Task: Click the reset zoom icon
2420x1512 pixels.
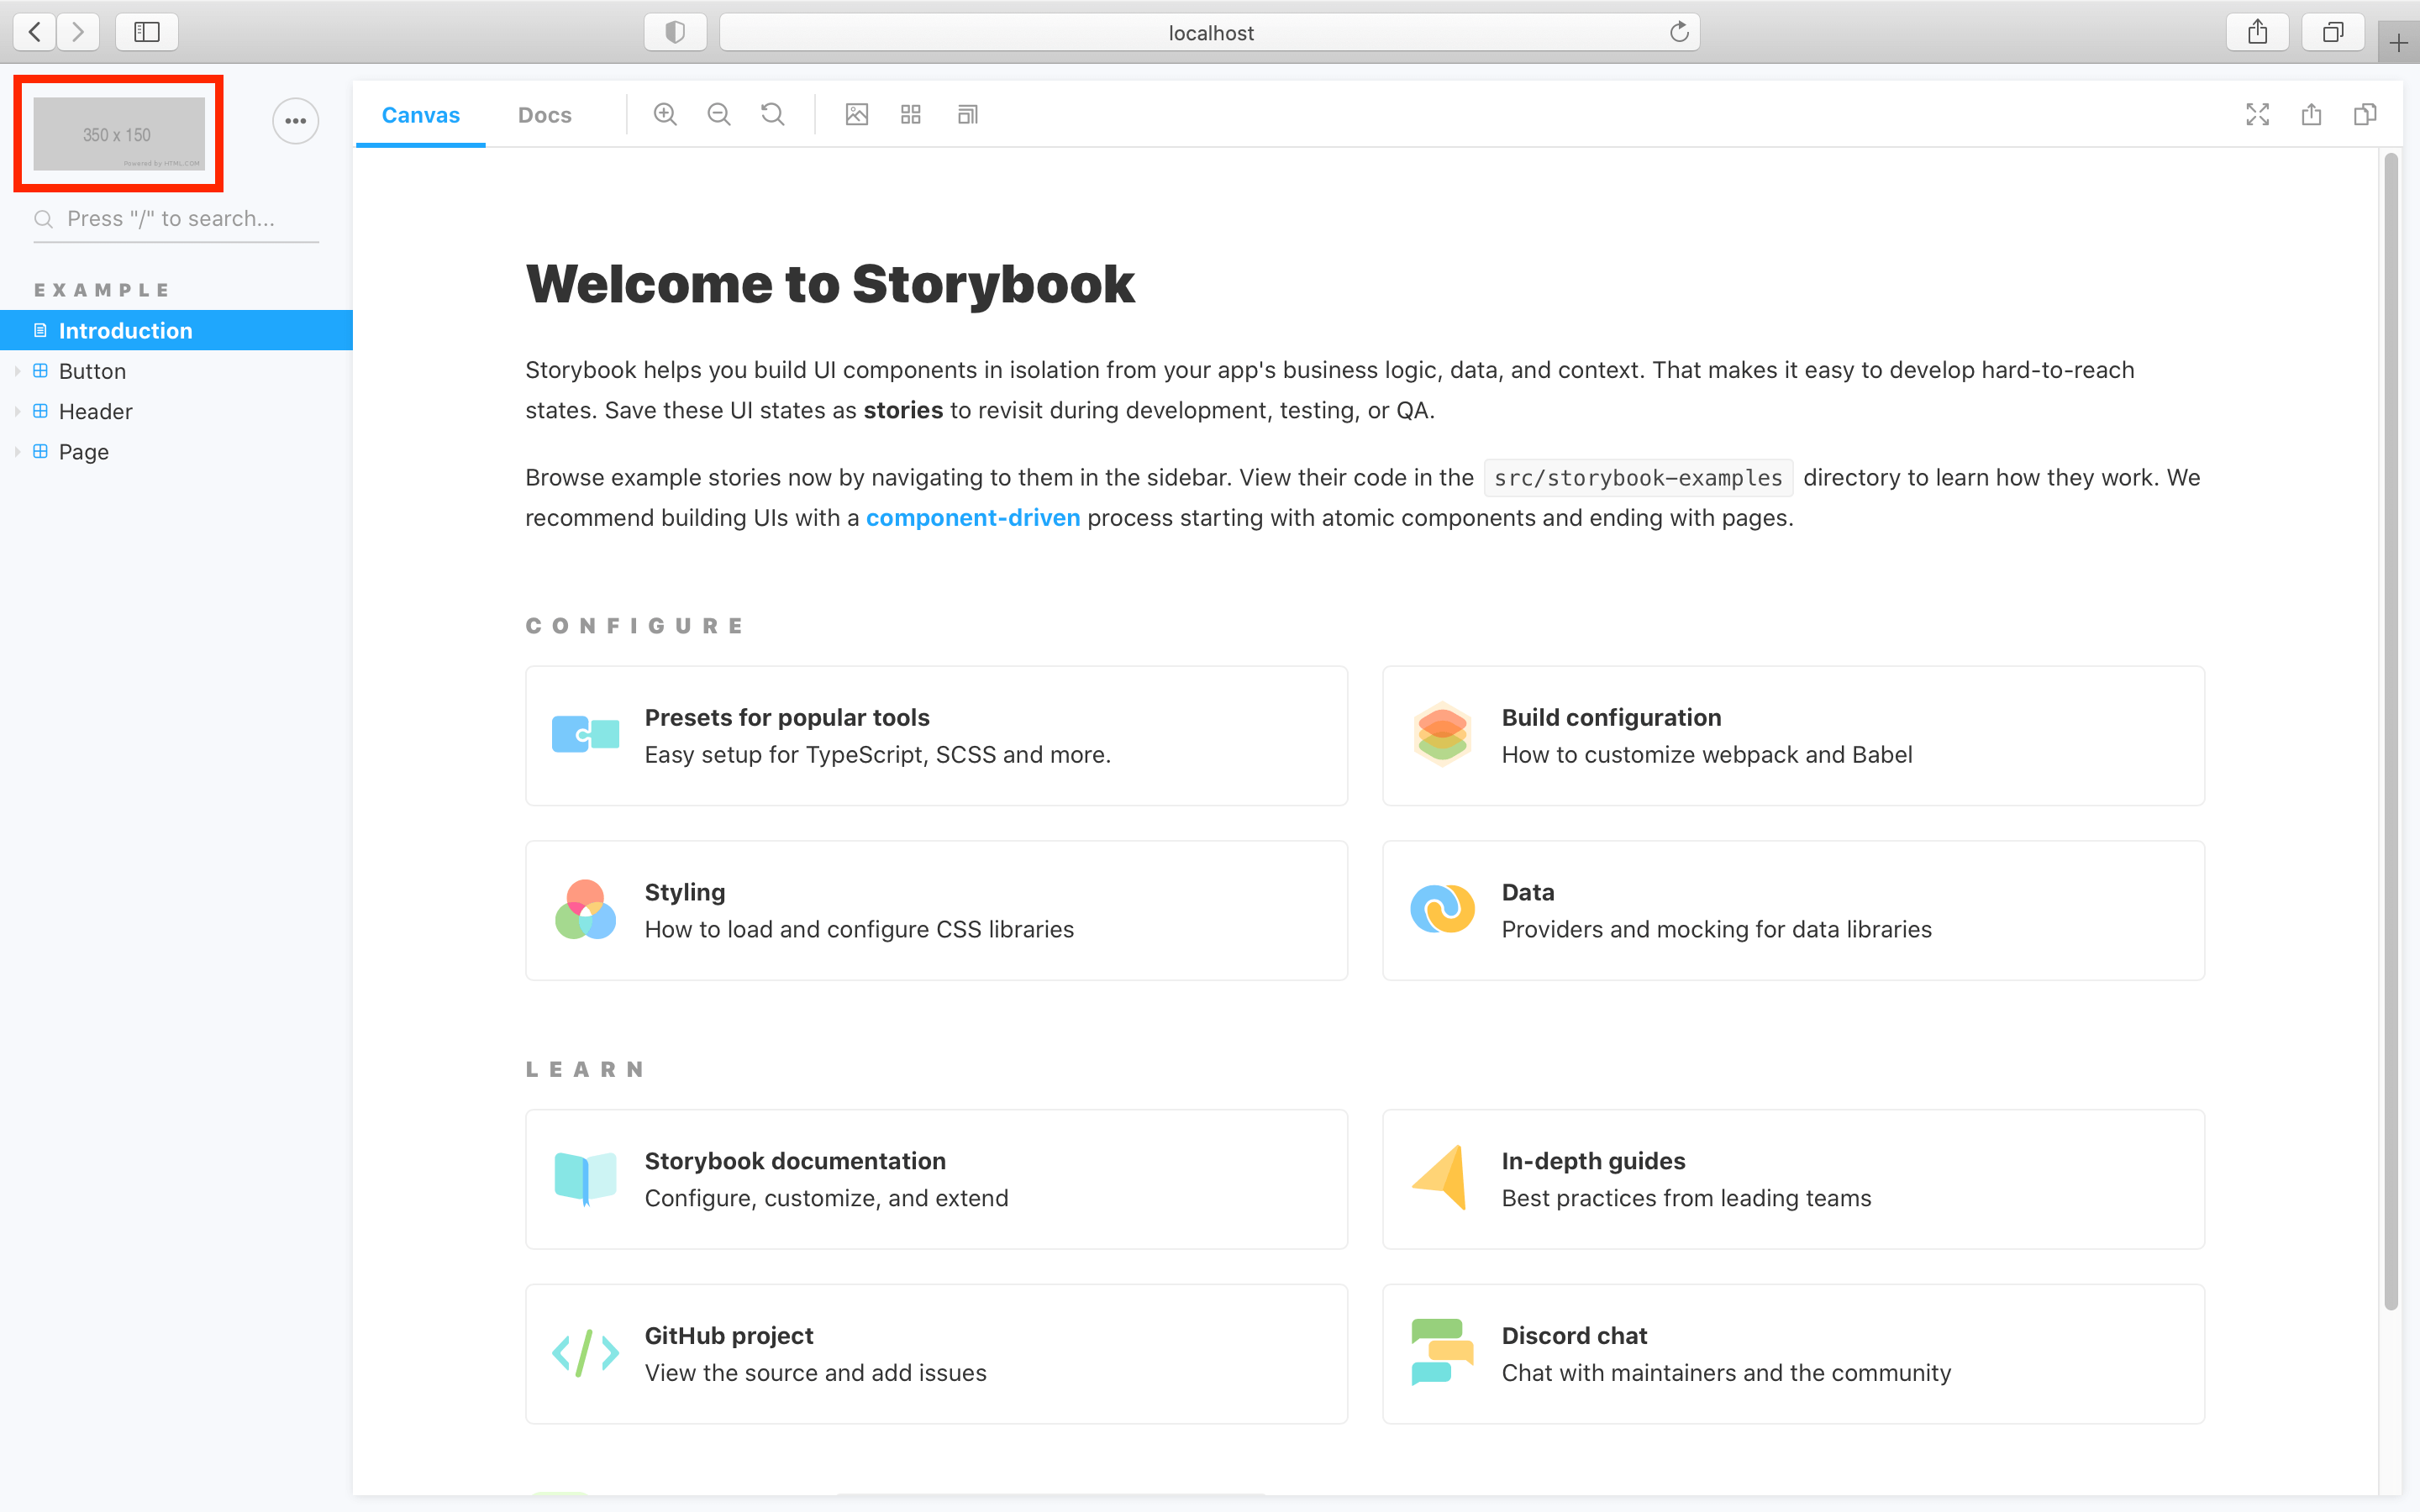Action: (x=774, y=113)
